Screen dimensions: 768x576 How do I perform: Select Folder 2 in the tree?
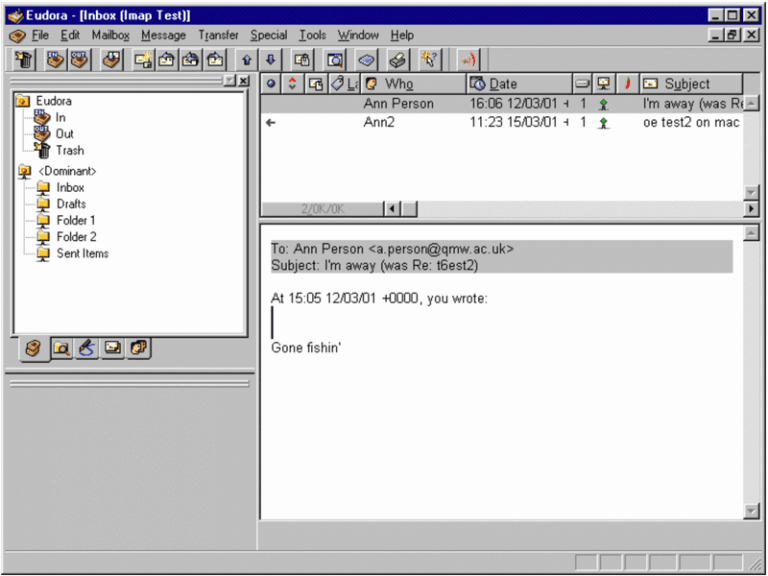(76, 237)
